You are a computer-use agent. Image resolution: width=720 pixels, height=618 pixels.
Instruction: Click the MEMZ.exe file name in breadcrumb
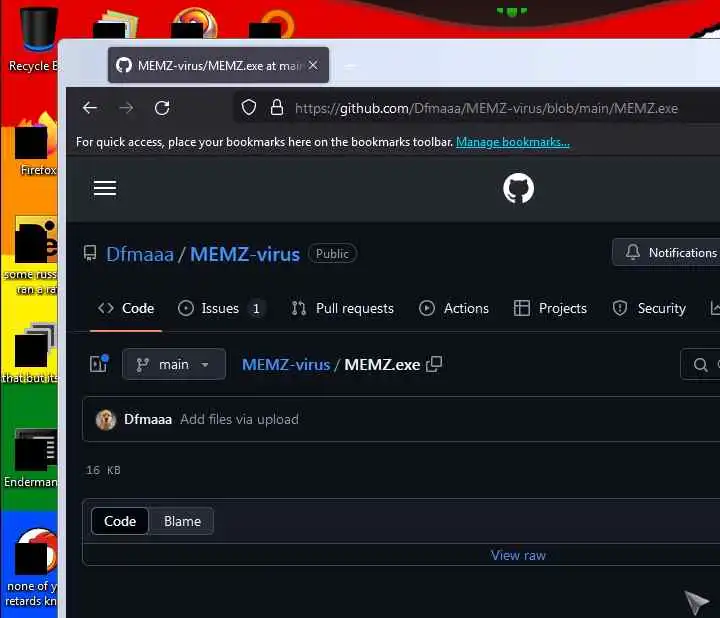click(382, 365)
